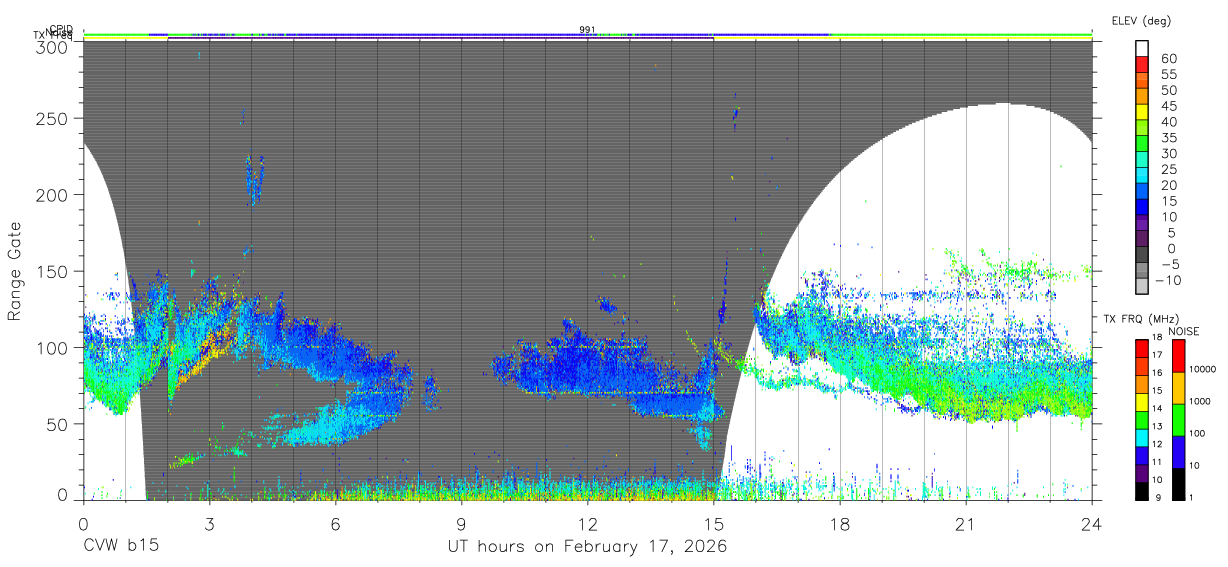Click x-axis tick label '3'
1228x567 pixels.
[209, 523]
